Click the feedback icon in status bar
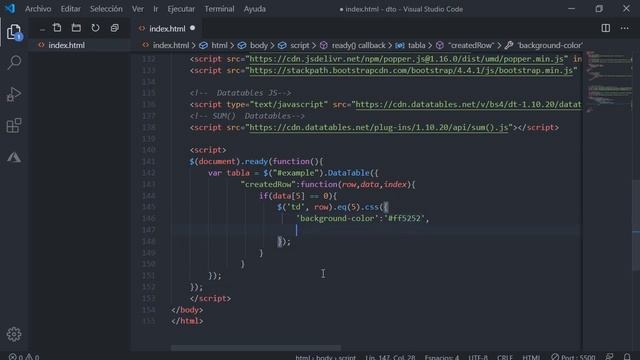Viewport: 640px width, 360px height. [609, 357]
